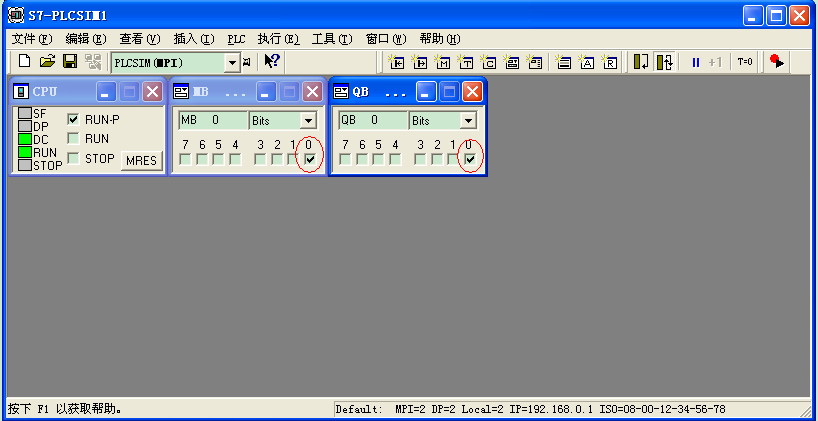The image size is (818, 421).
Task: Create a new PLC simulation file
Action: [24, 62]
